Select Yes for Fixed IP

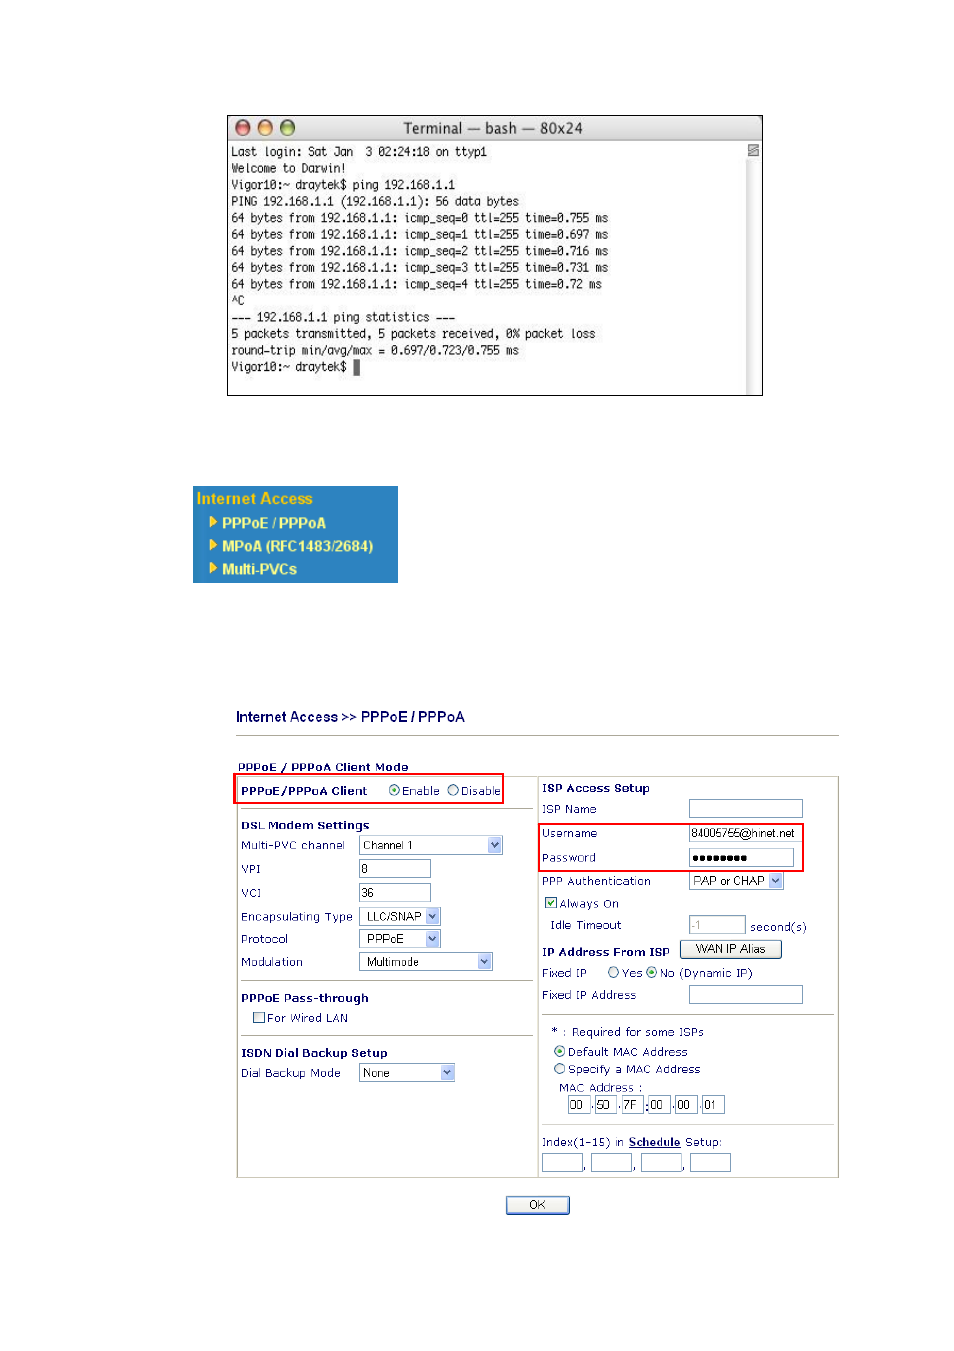click(613, 972)
